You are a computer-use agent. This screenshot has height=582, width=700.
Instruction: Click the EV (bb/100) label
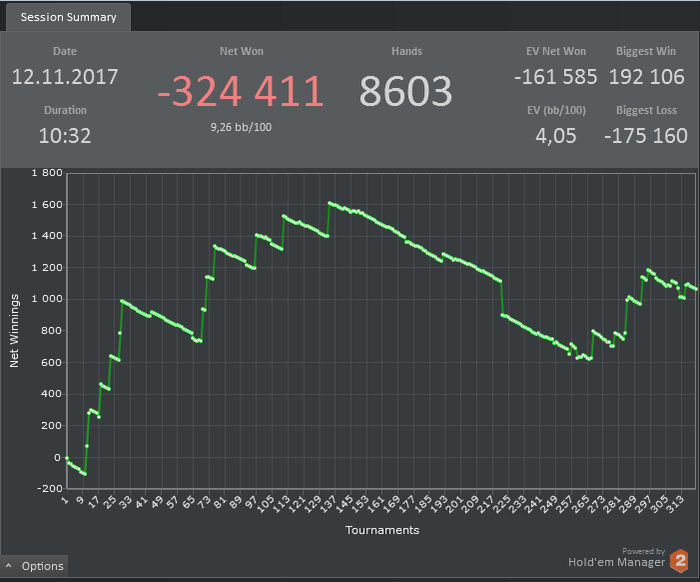coord(556,110)
